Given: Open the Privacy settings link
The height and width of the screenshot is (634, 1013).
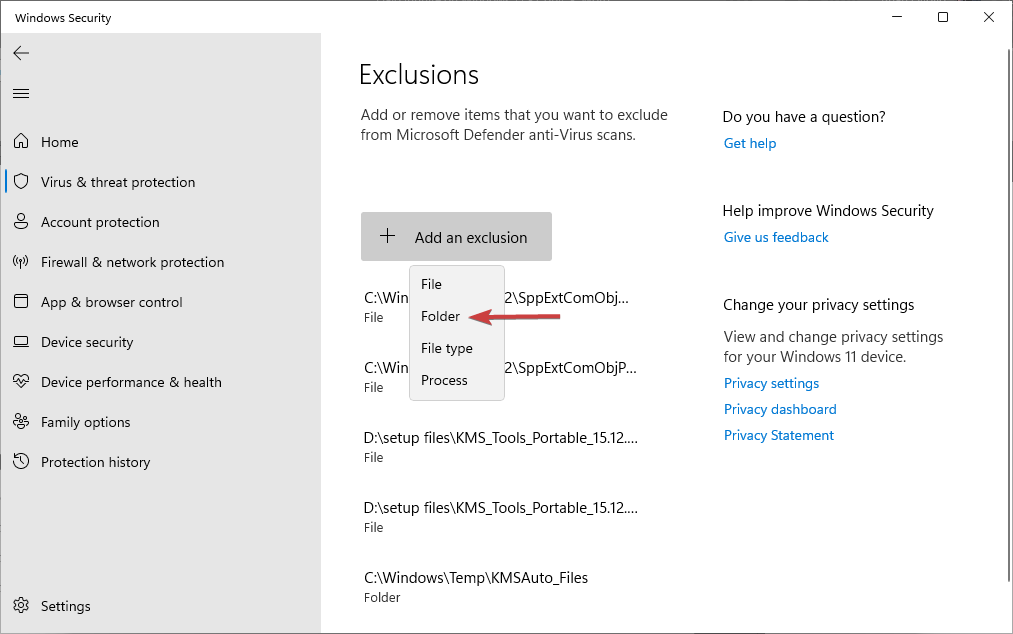Looking at the screenshot, I should coord(771,383).
